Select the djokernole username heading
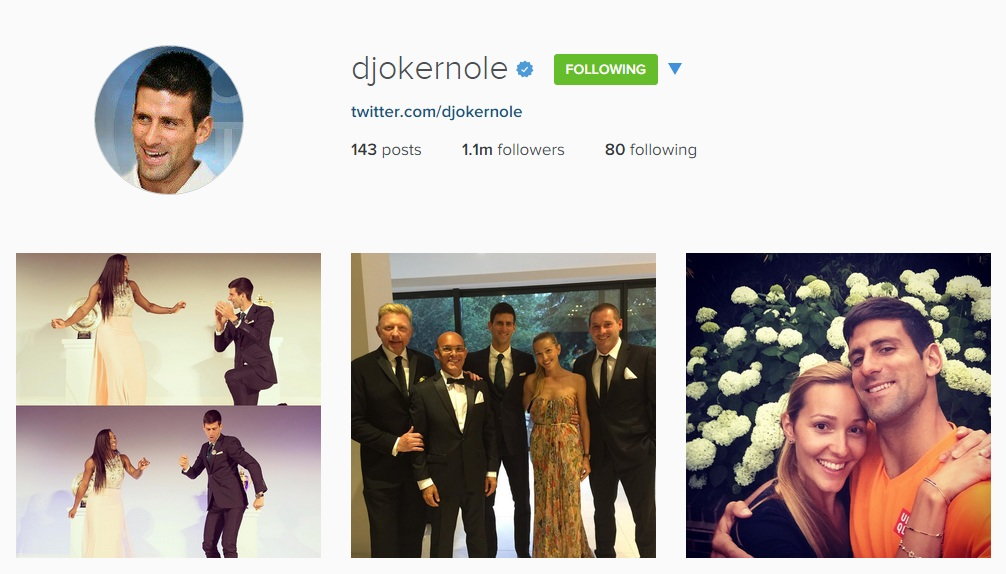Viewport: 1006px width, 574px height. 429,69
